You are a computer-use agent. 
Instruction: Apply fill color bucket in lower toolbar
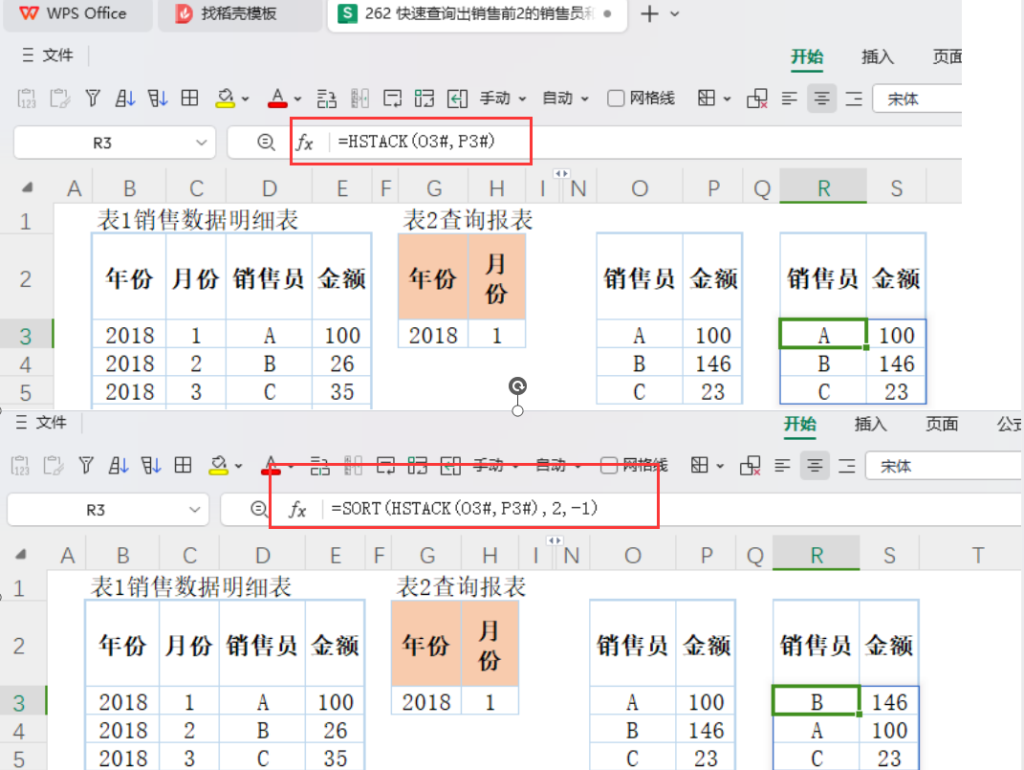point(219,466)
